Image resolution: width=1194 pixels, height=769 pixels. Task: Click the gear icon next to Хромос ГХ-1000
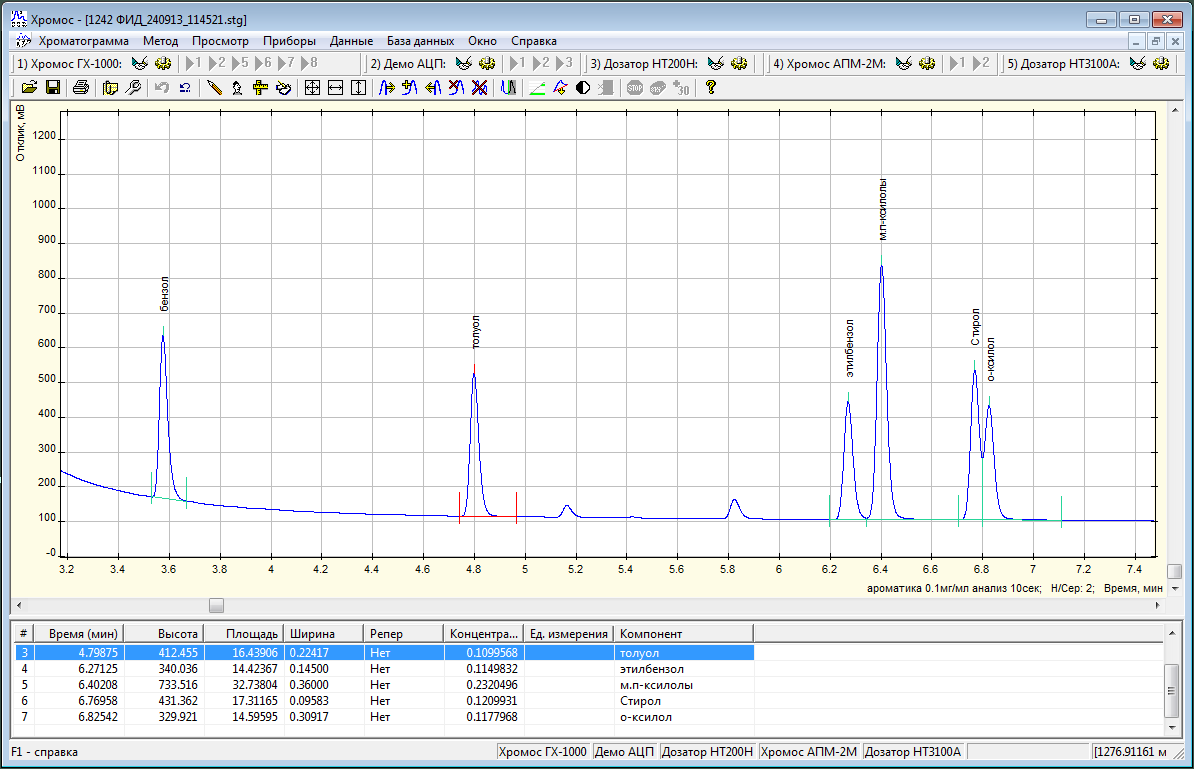pos(163,64)
